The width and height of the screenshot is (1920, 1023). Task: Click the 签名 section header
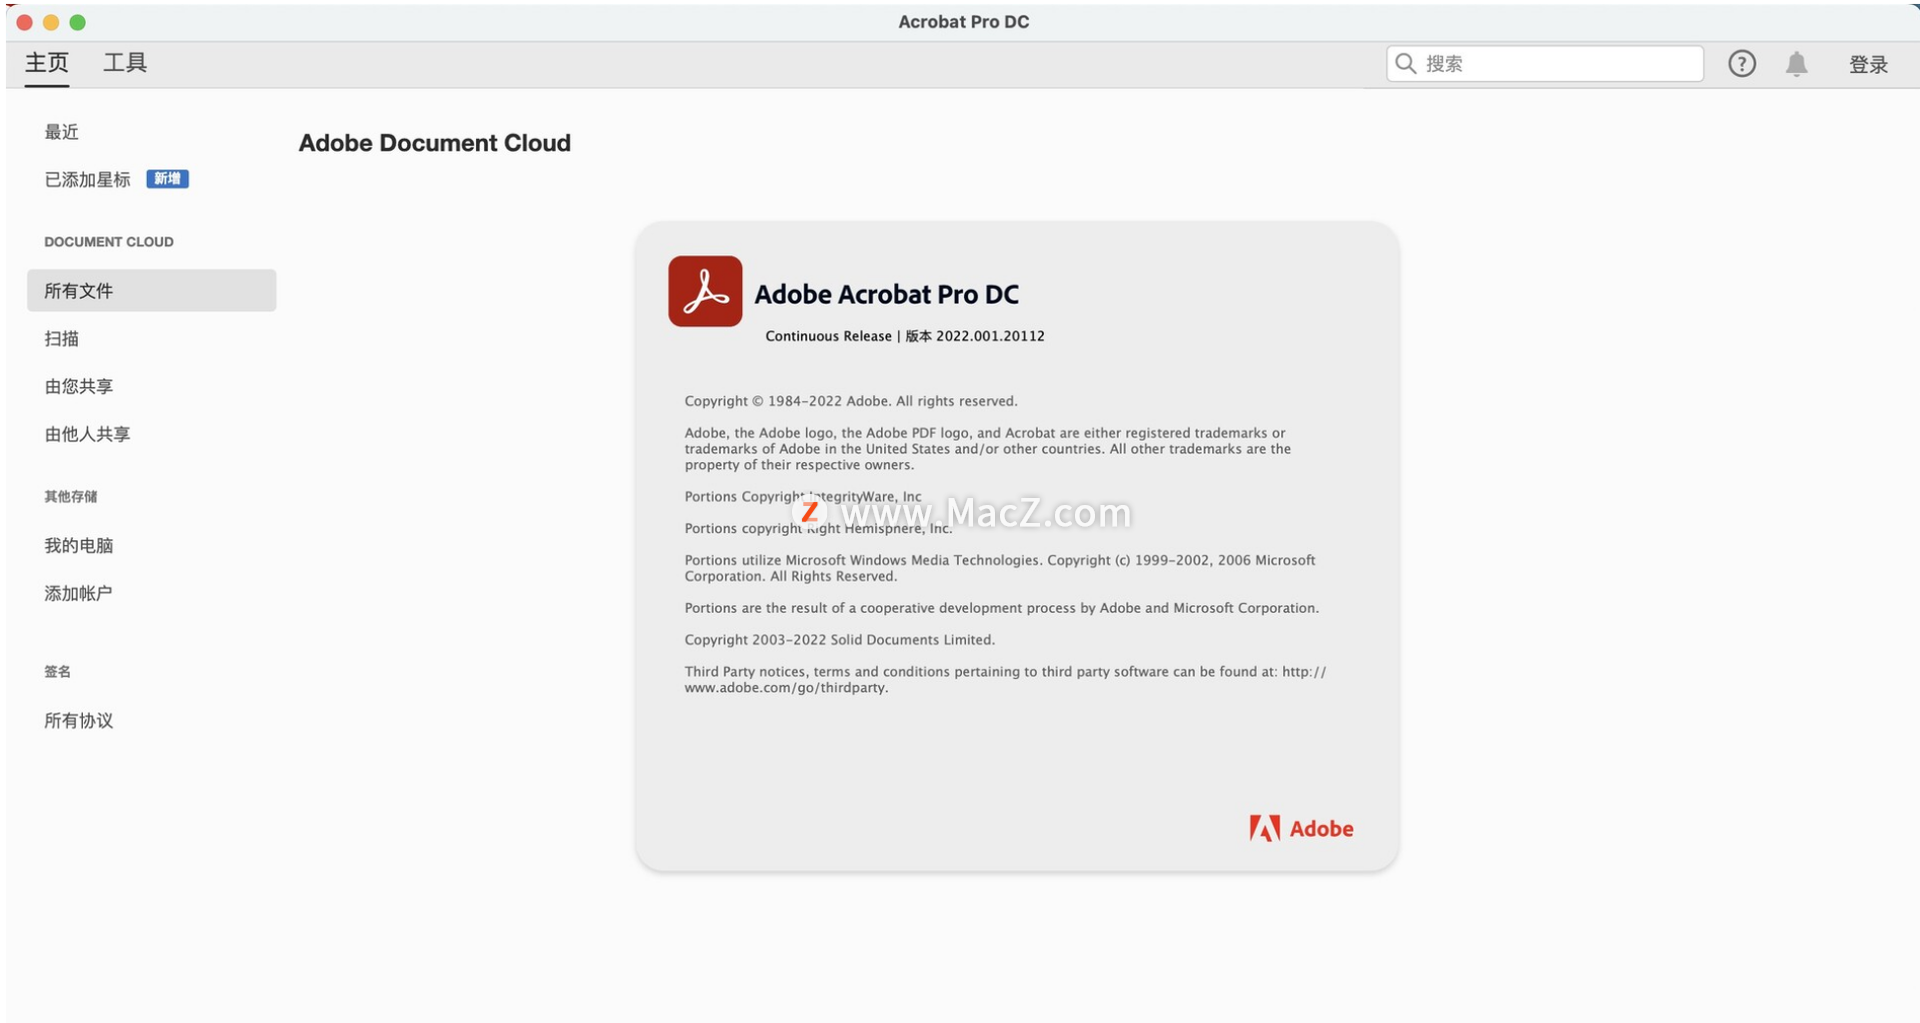58,672
